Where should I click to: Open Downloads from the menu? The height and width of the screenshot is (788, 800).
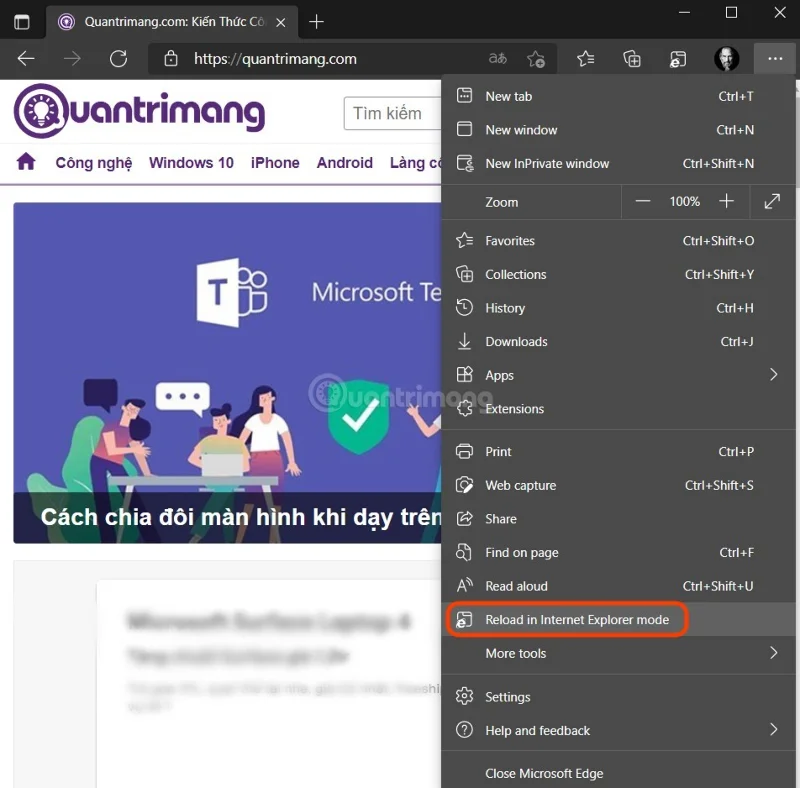514,341
